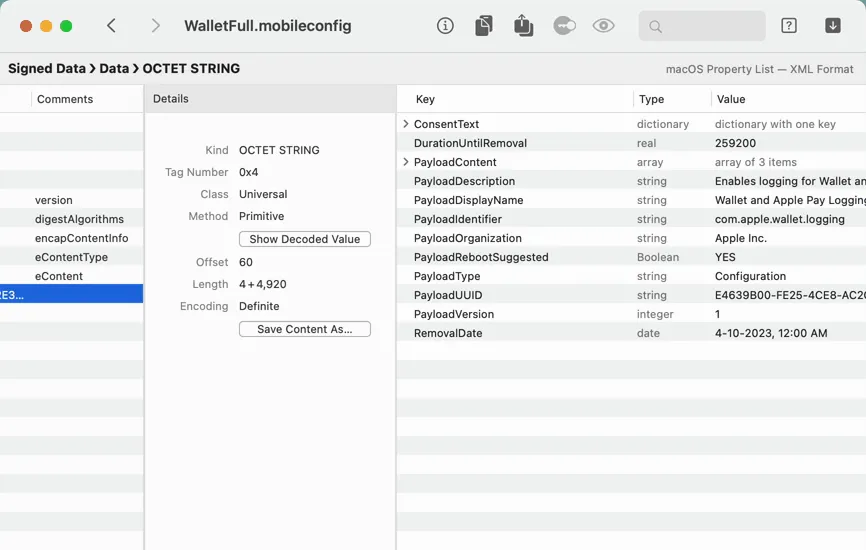The width and height of the screenshot is (866, 550).
Task: Expand the PayloadContent array row
Action: coord(406,162)
